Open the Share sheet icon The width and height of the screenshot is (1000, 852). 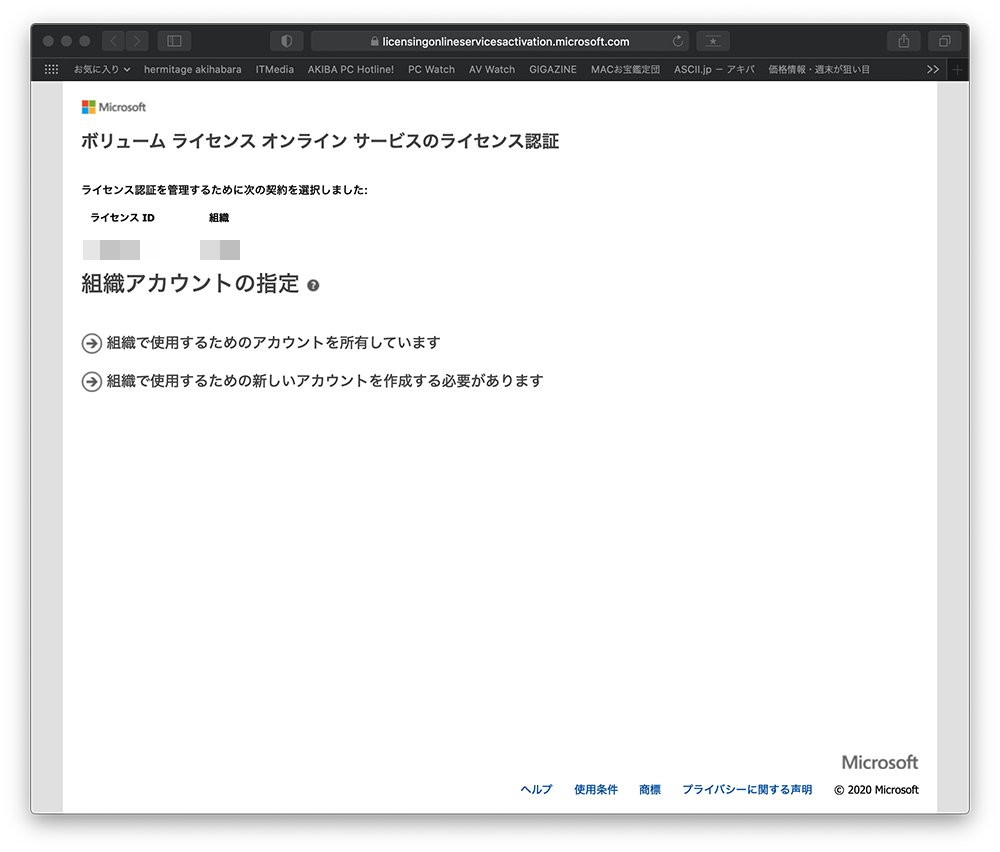[x=904, y=41]
